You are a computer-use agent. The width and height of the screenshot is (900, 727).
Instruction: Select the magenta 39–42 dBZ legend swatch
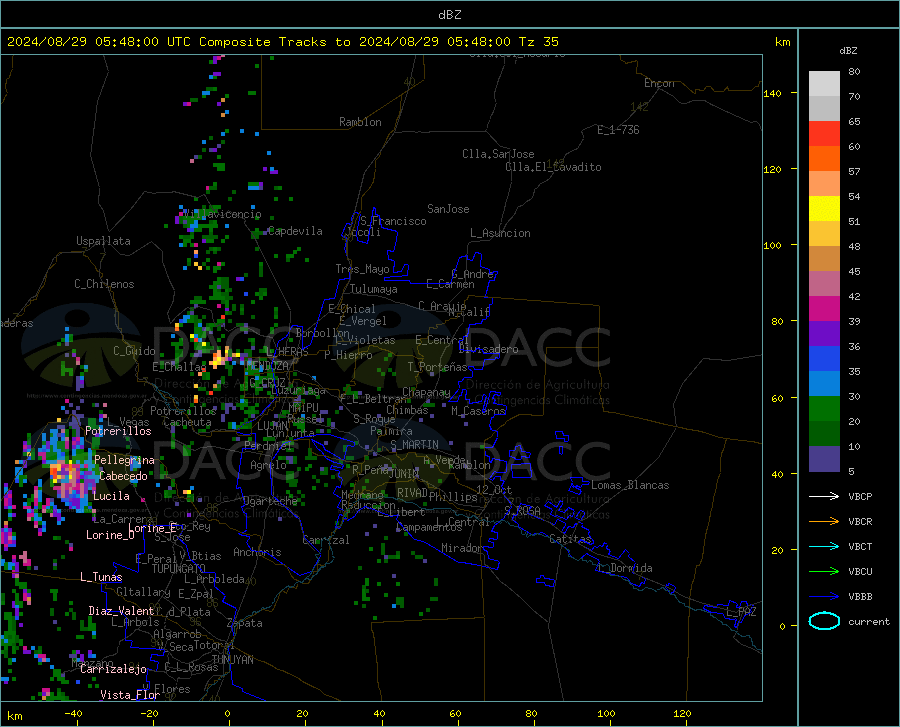[x=824, y=309]
